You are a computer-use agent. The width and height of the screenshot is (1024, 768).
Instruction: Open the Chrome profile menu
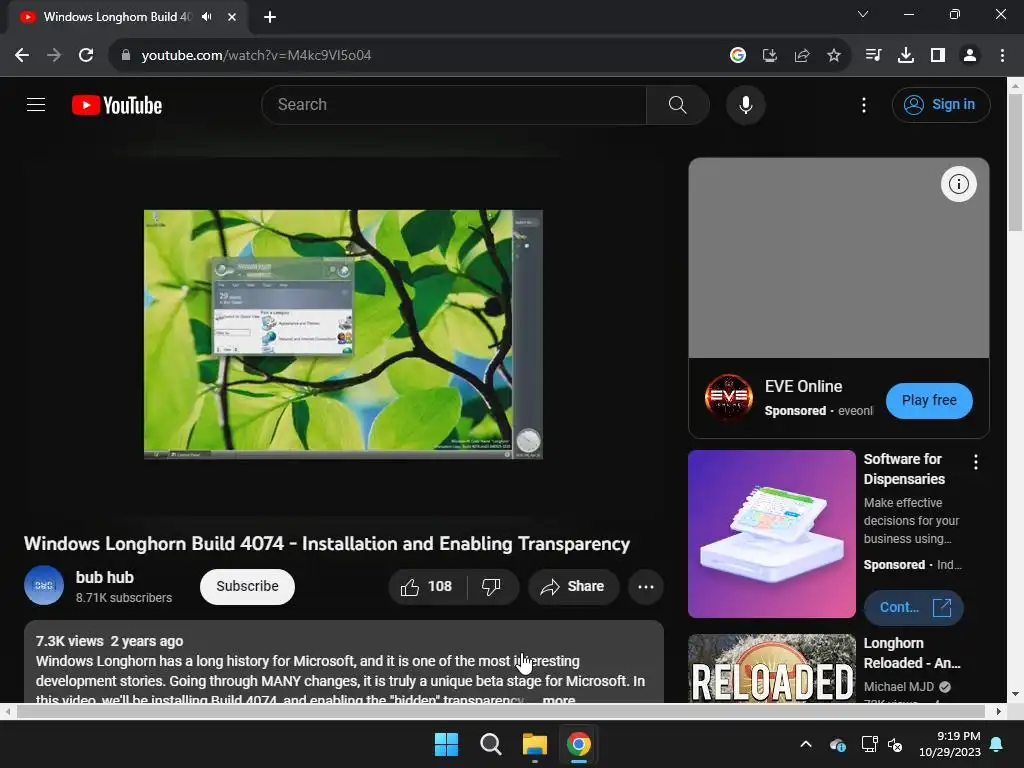click(970, 56)
